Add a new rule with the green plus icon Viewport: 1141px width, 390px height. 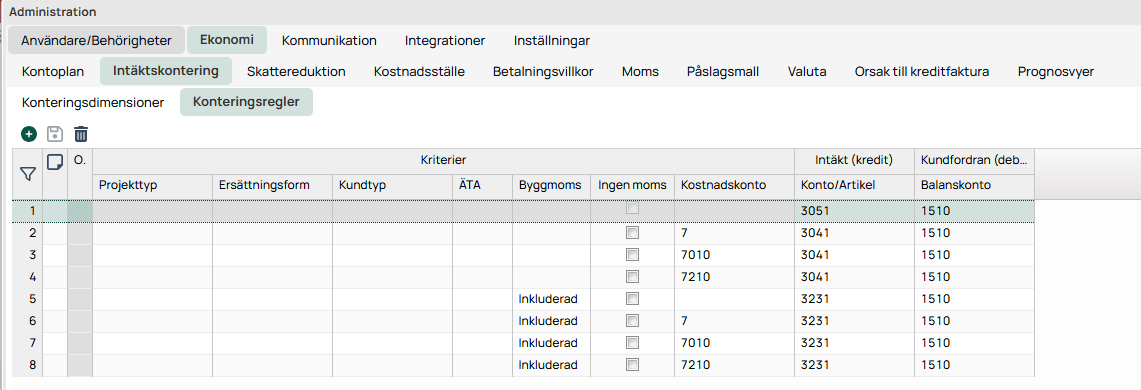pyautogui.click(x=28, y=134)
